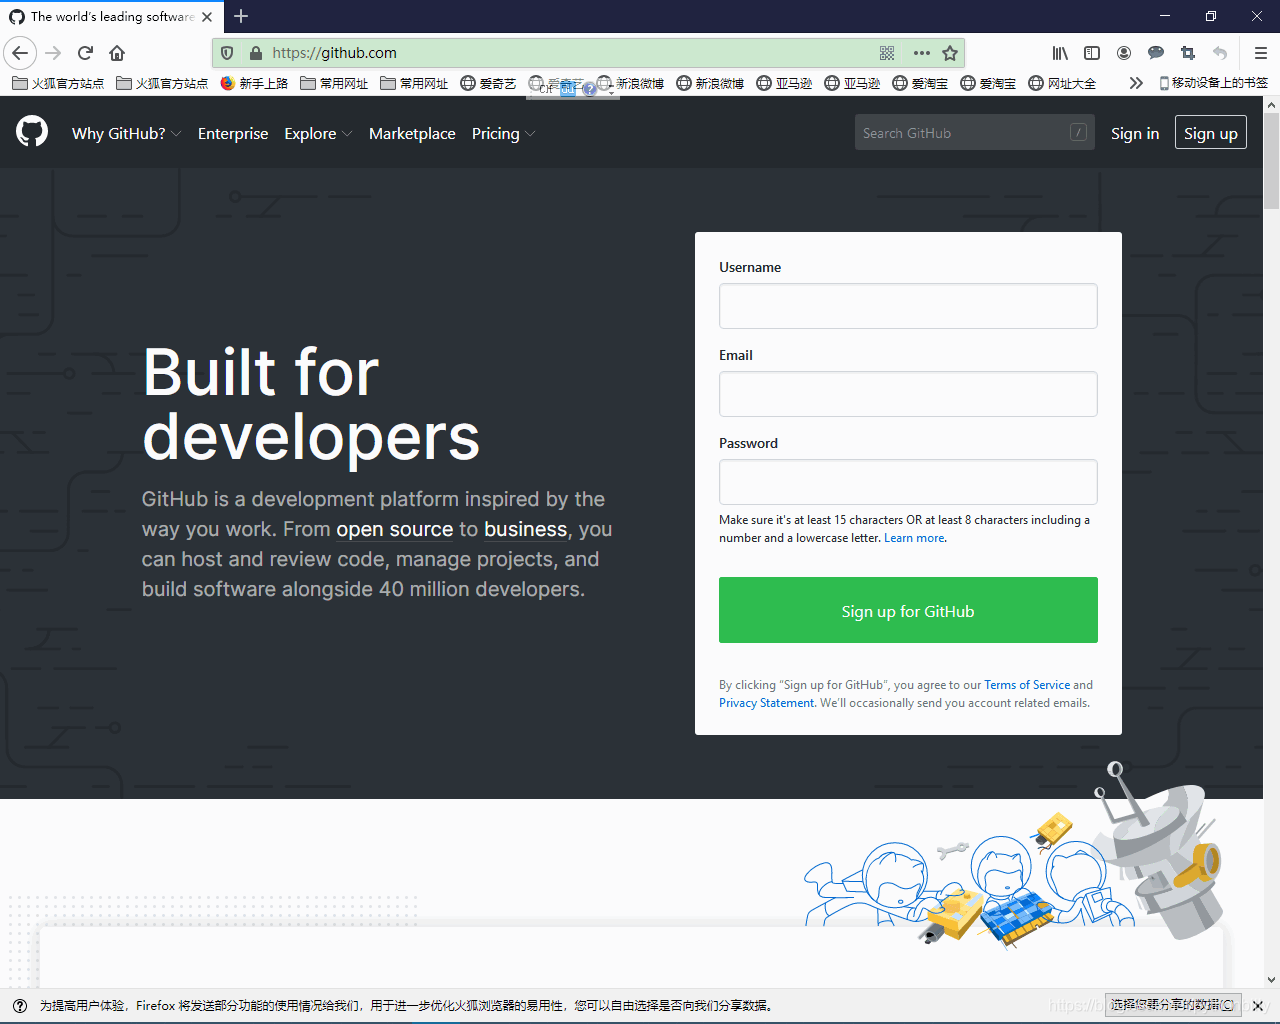This screenshot has width=1280, height=1024.
Task: Close the GitHub tab
Action: 207,16
